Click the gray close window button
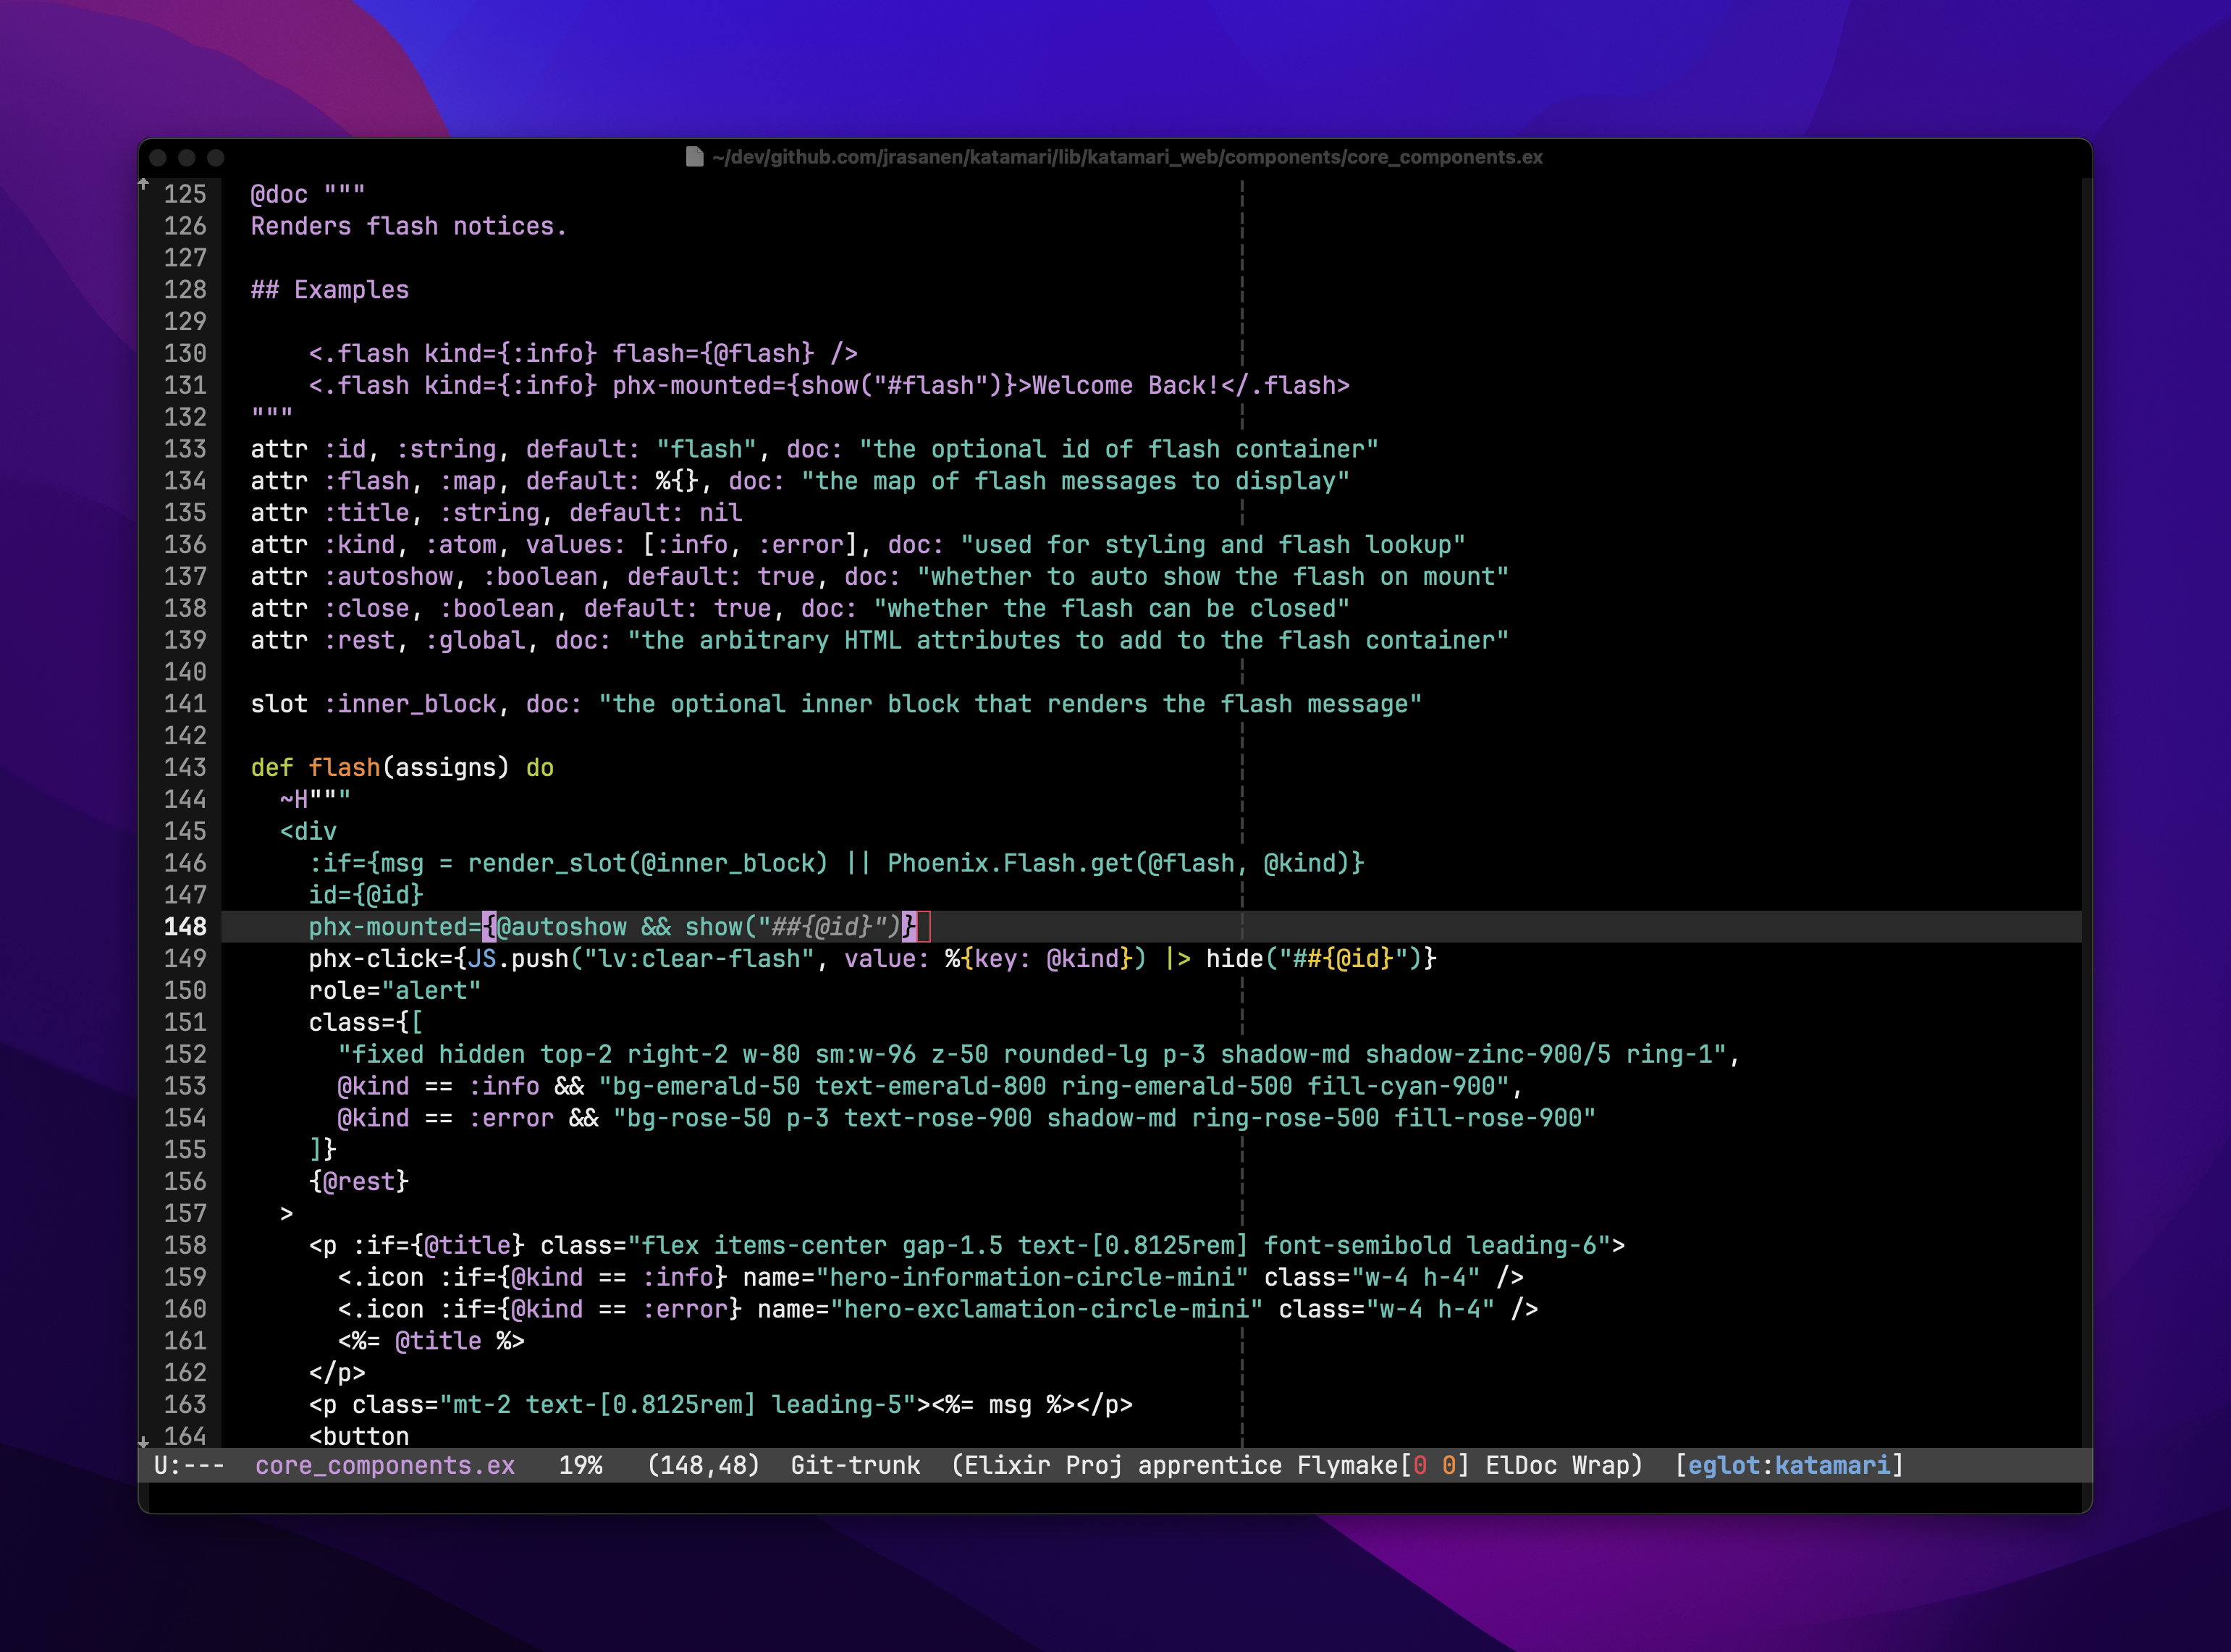Viewport: 2231px width, 1652px height. (158, 158)
